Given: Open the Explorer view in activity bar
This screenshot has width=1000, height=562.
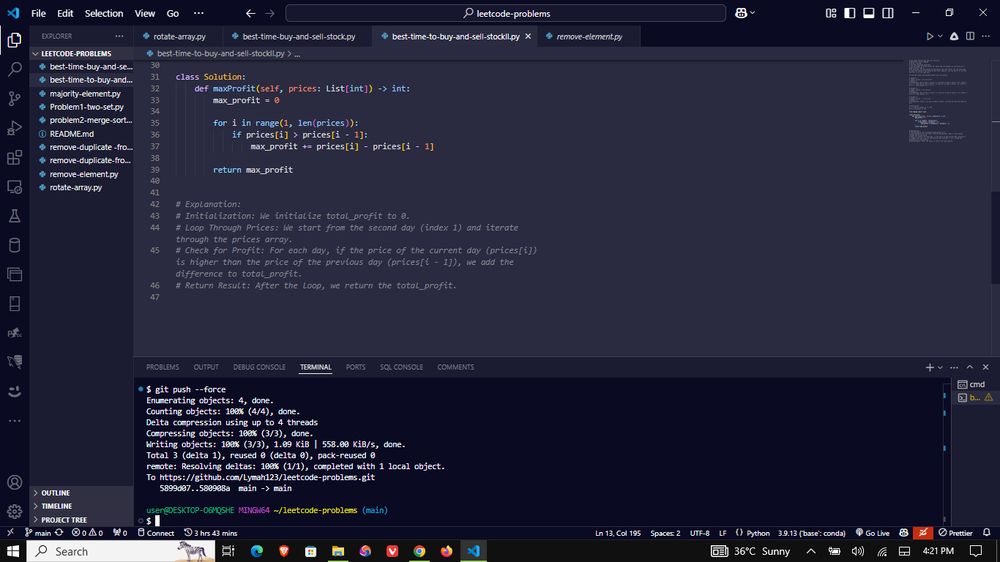Looking at the screenshot, I should click(x=14, y=40).
